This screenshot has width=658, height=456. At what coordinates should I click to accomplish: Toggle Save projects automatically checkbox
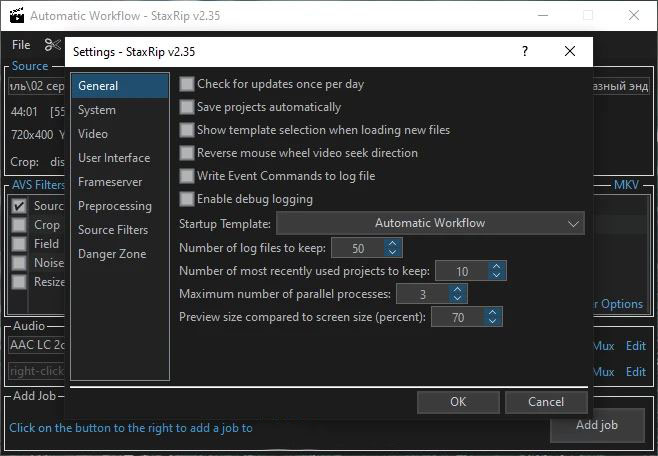187,107
